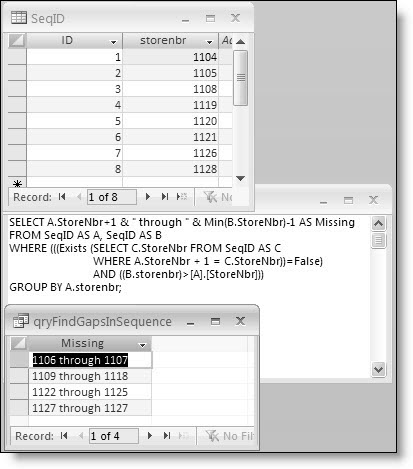
Task: Click the No Filter indicator in query navigator
Action: pyautogui.click(x=229, y=436)
